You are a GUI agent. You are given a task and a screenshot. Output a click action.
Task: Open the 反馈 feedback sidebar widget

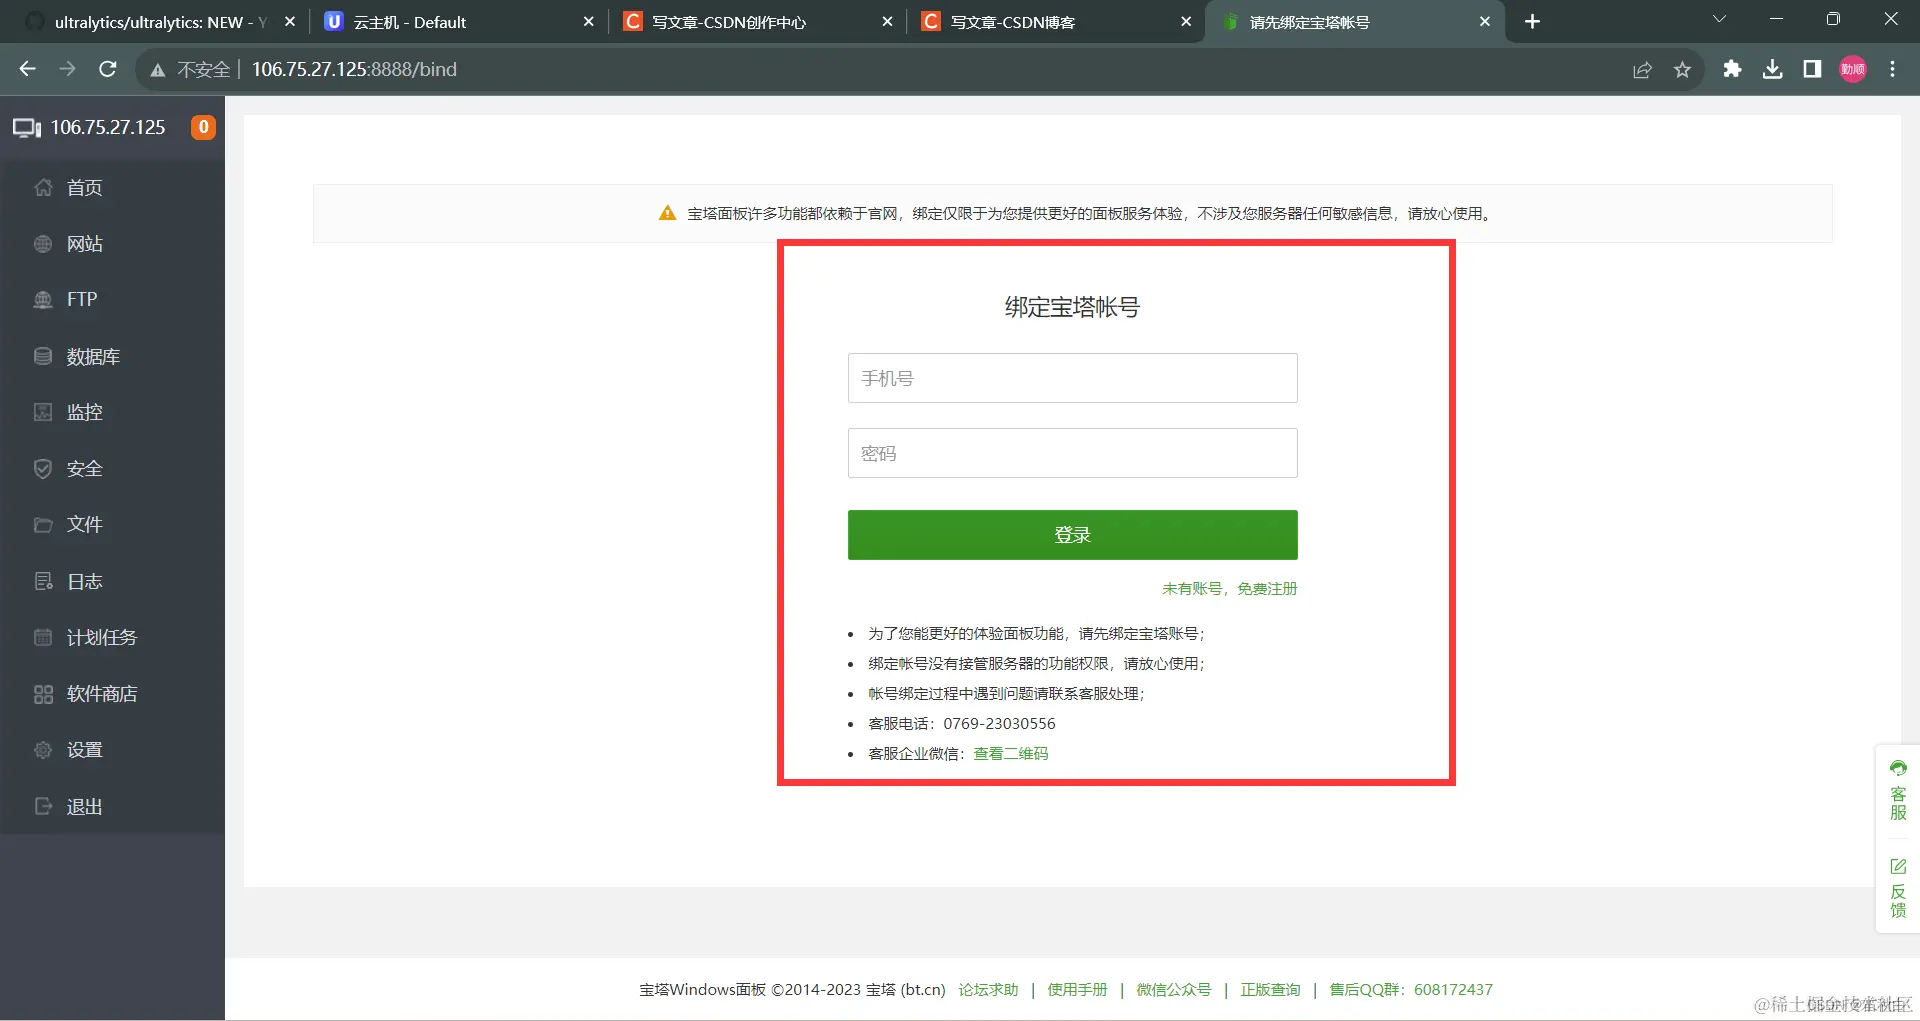1897,888
